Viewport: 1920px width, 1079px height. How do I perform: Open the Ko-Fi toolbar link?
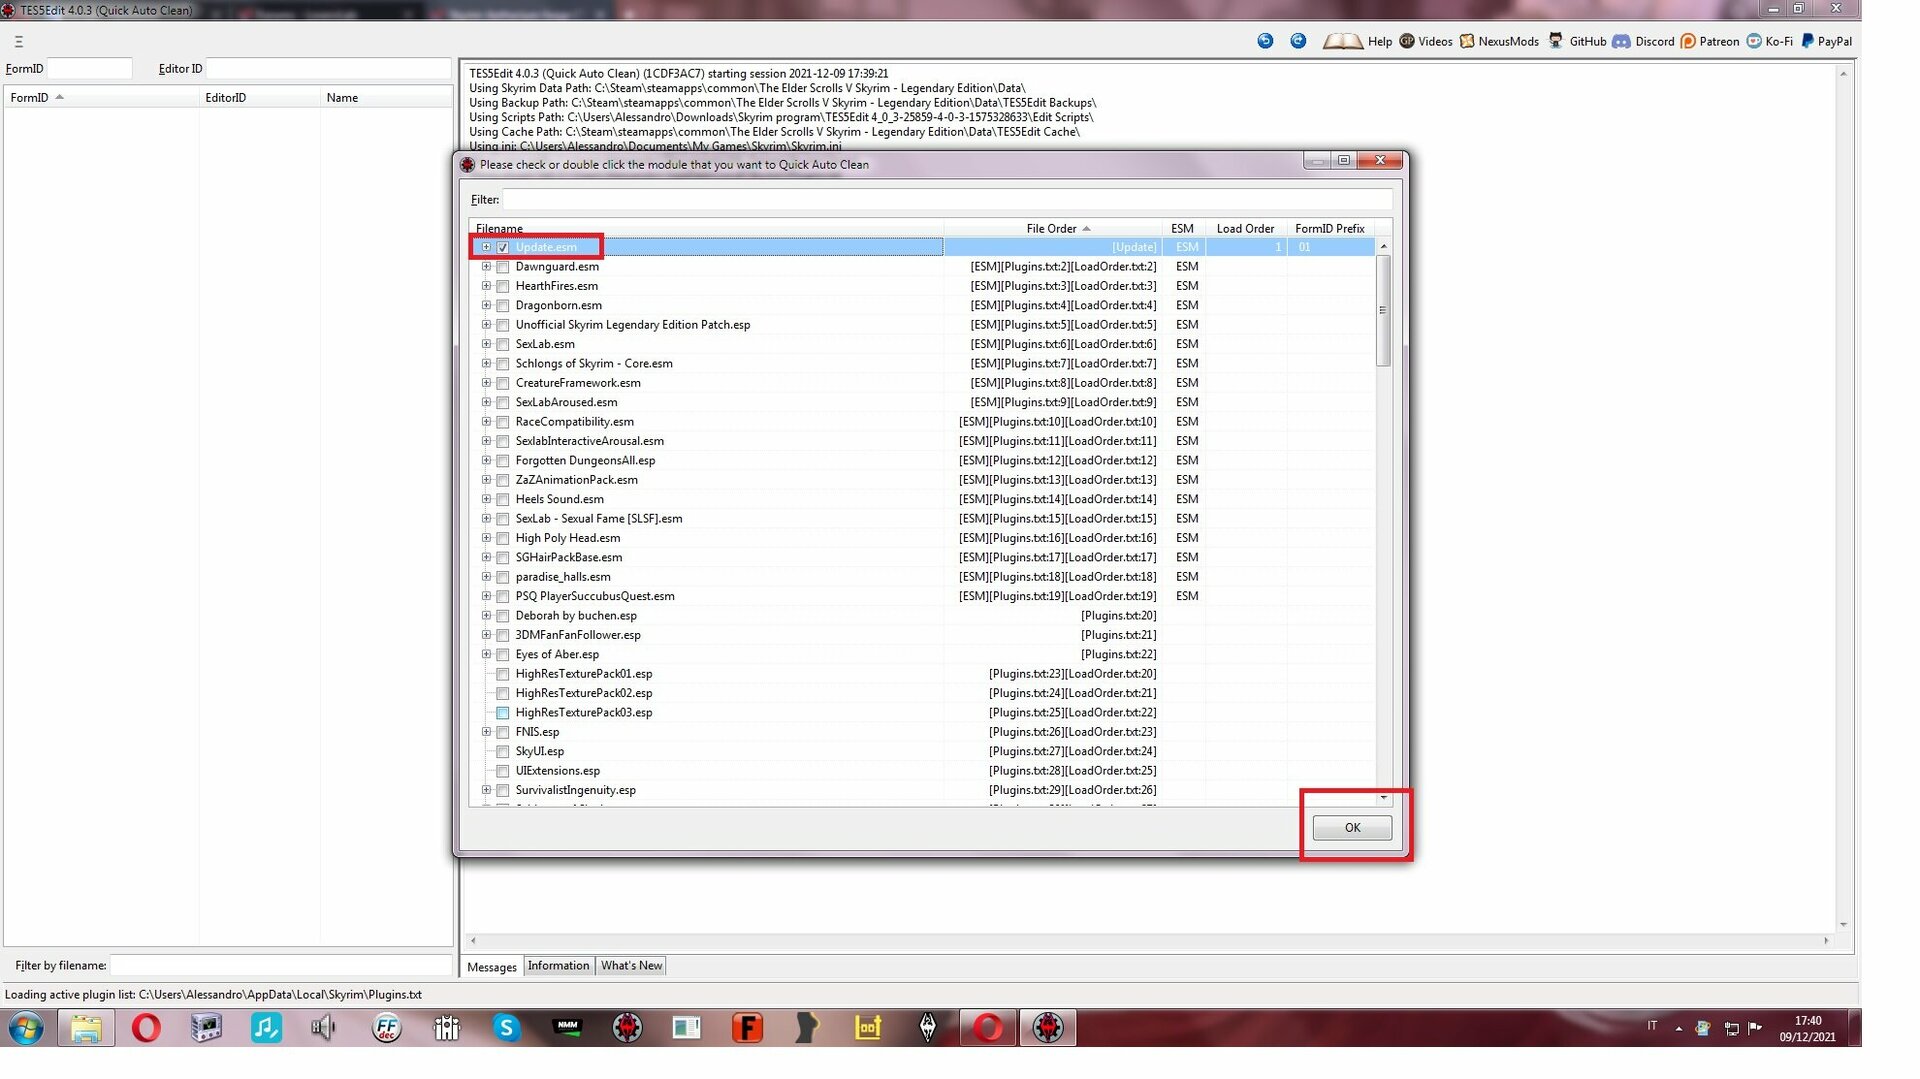click(x=1769, y=41)
